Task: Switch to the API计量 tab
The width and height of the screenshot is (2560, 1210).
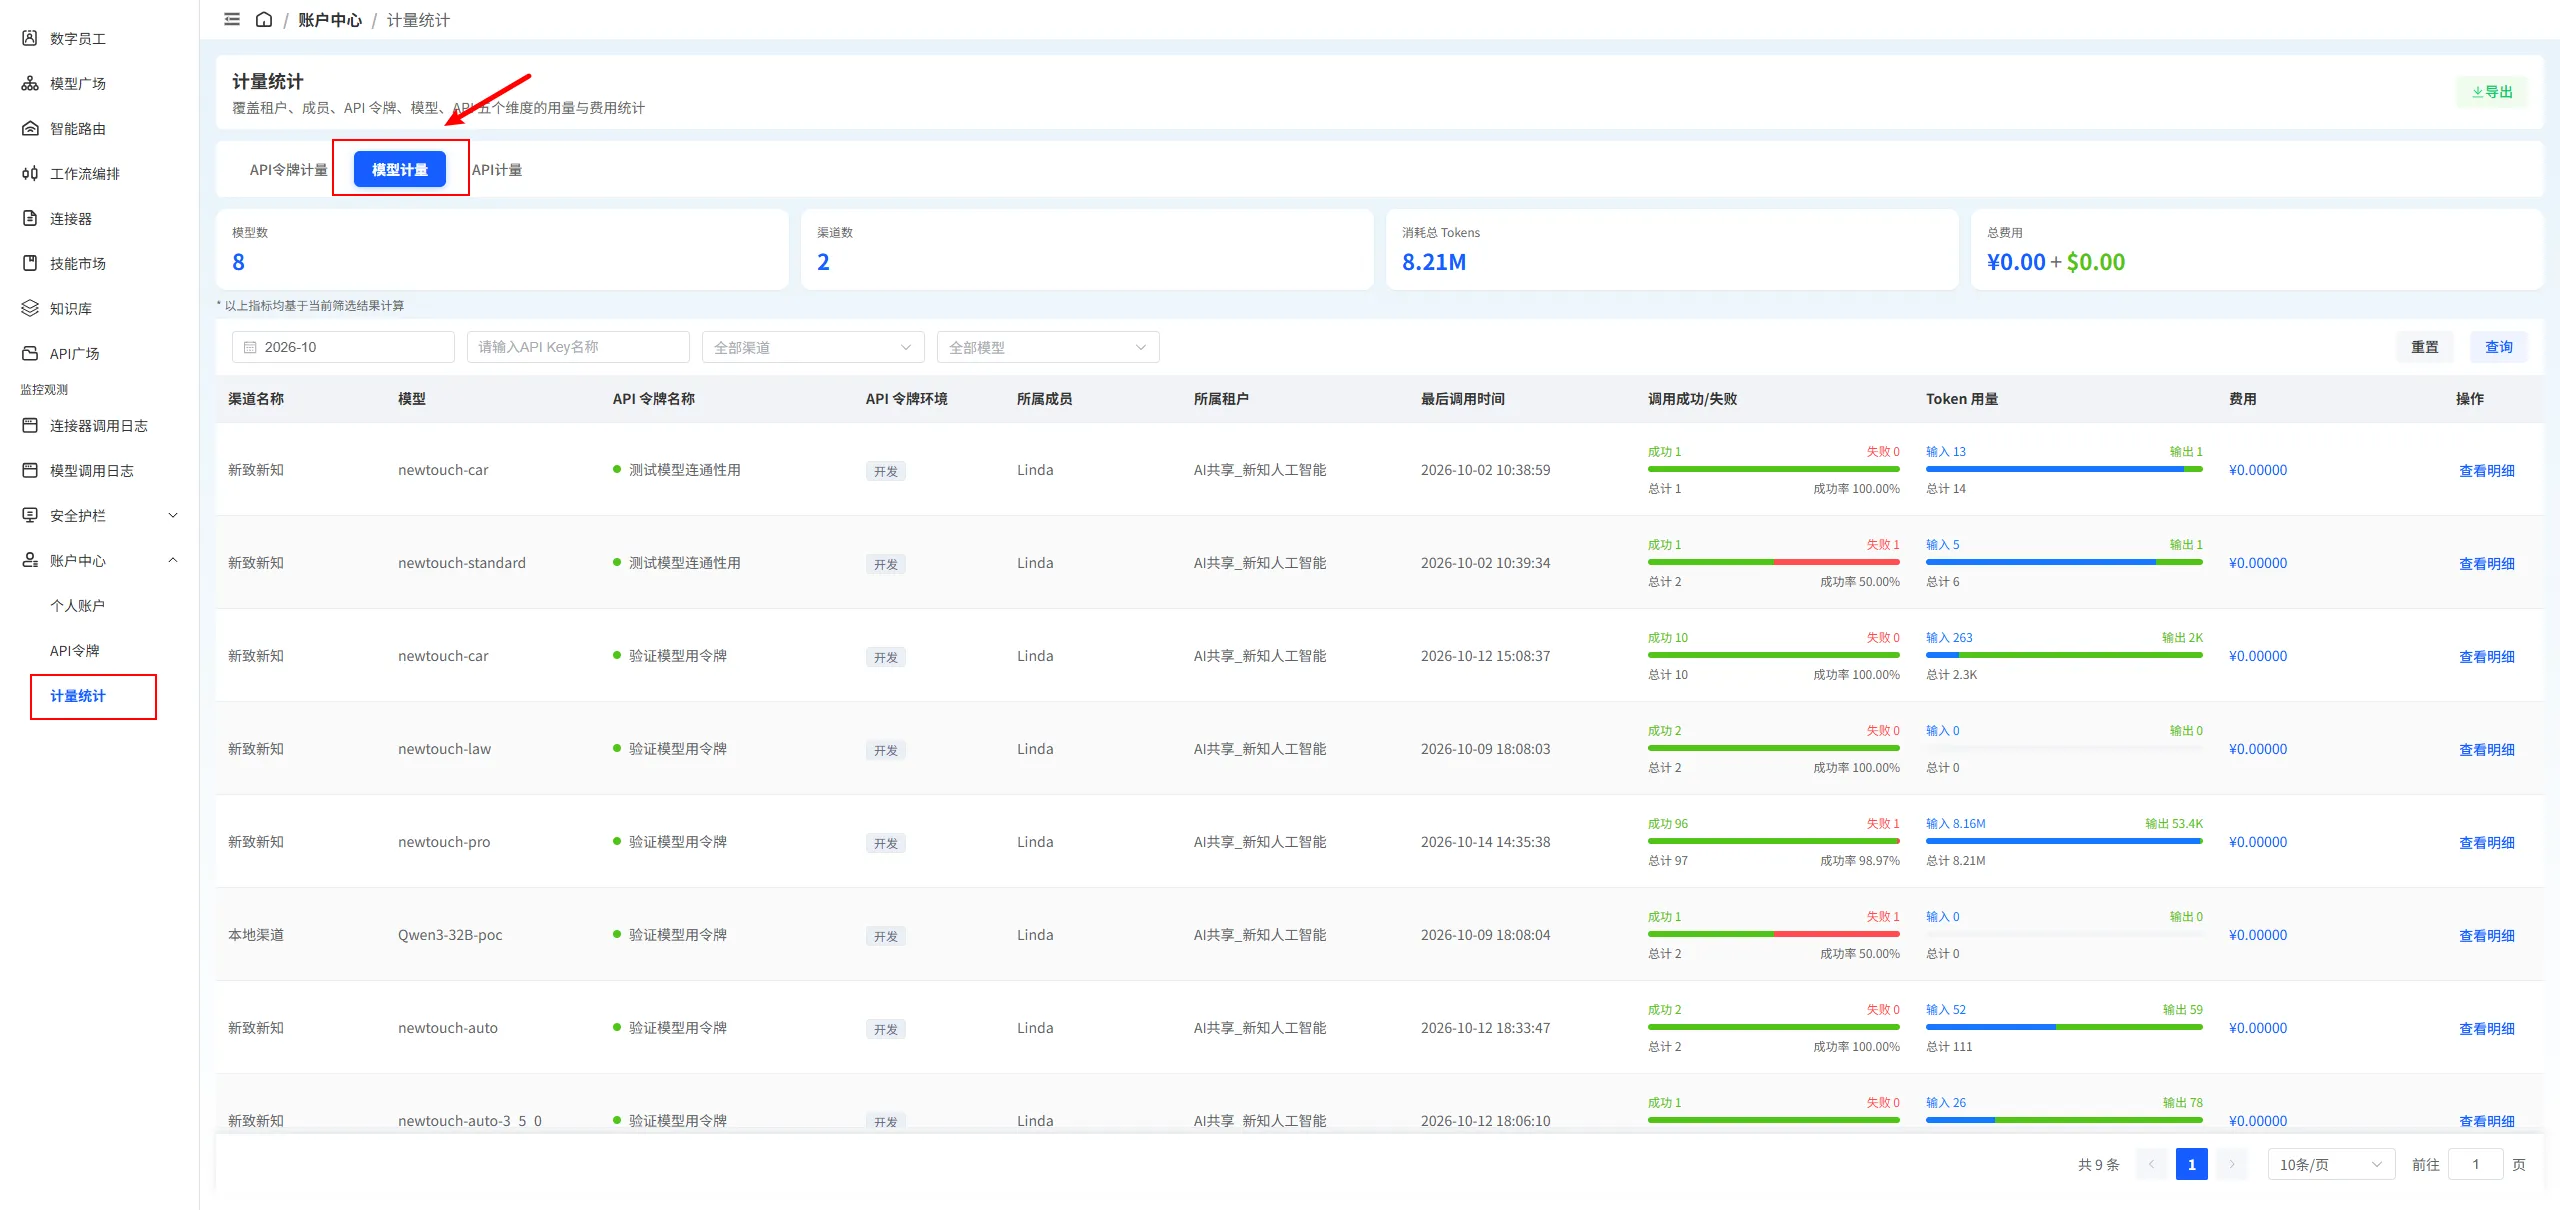Action: (x=497, y=170)
